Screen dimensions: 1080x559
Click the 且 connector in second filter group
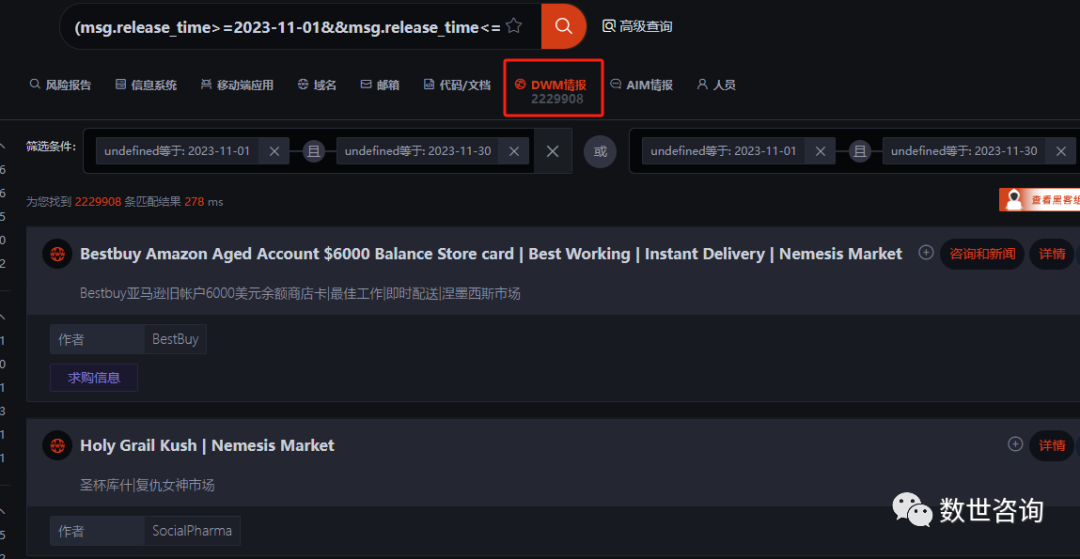click(x=860, y=151)
